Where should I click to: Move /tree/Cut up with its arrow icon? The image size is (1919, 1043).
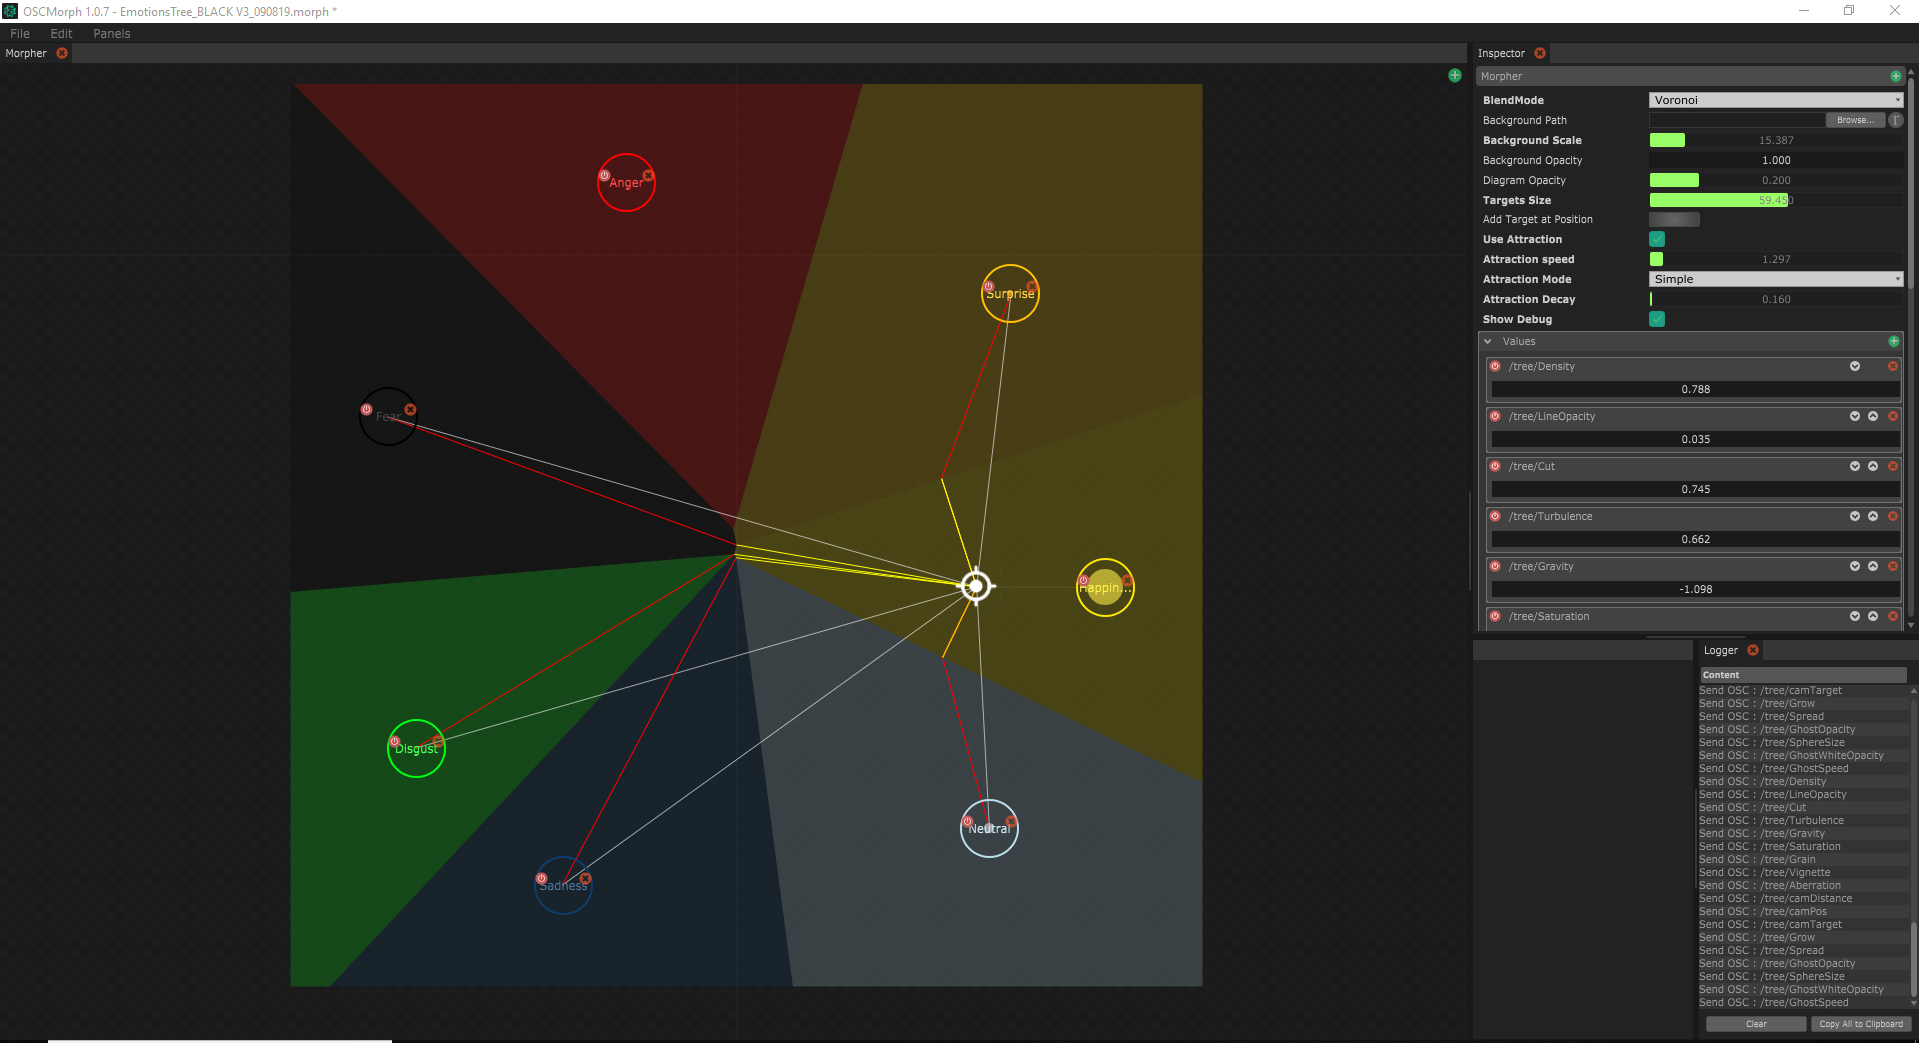[1873, 466]
